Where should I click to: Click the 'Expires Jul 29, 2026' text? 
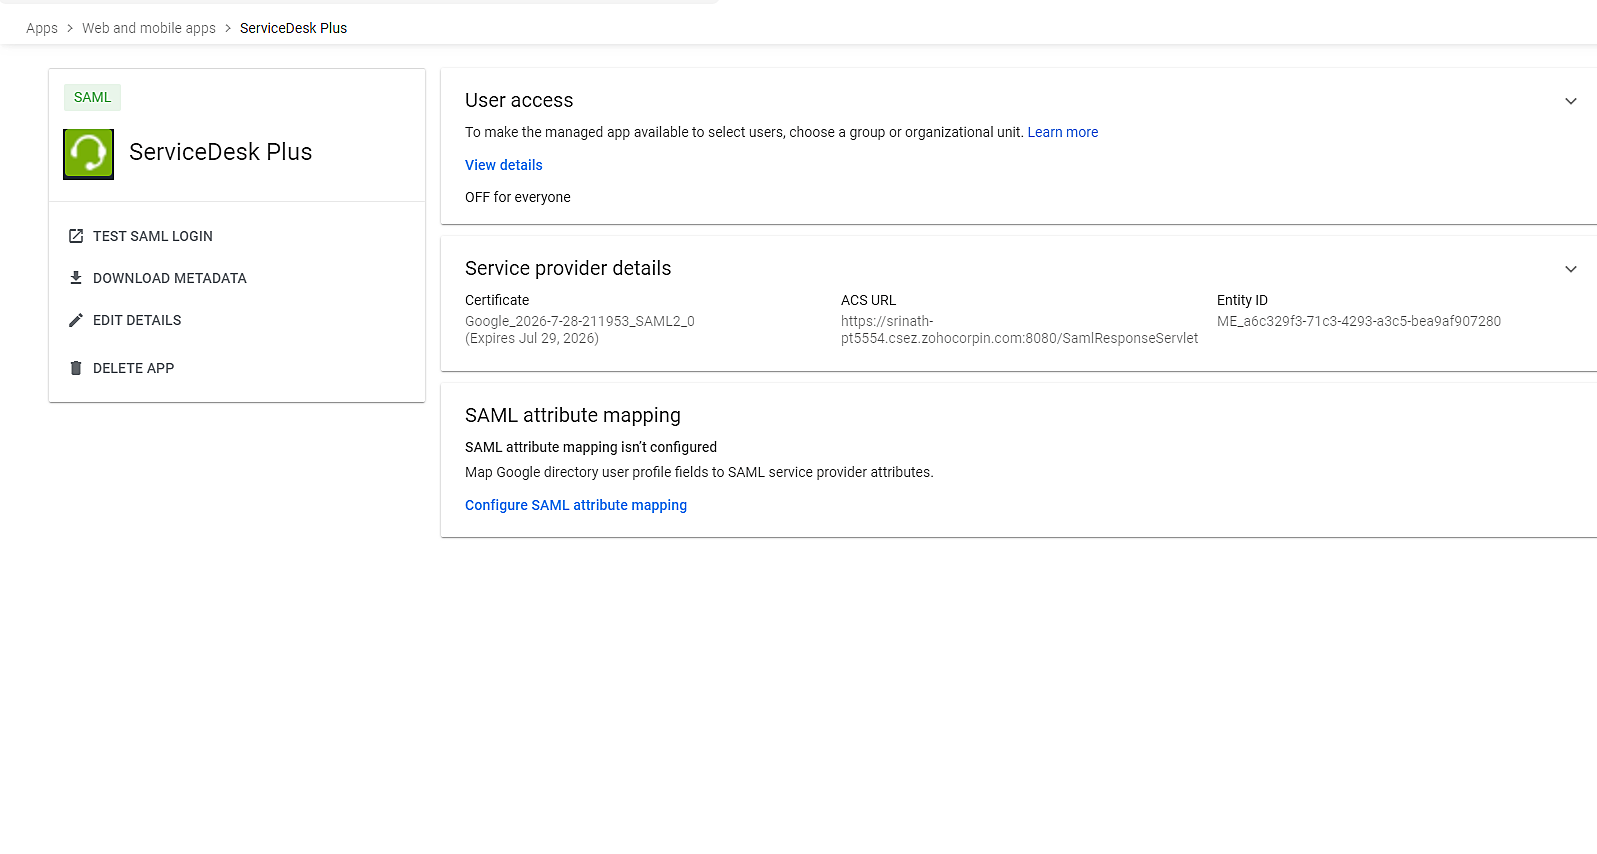pos(532,338)
